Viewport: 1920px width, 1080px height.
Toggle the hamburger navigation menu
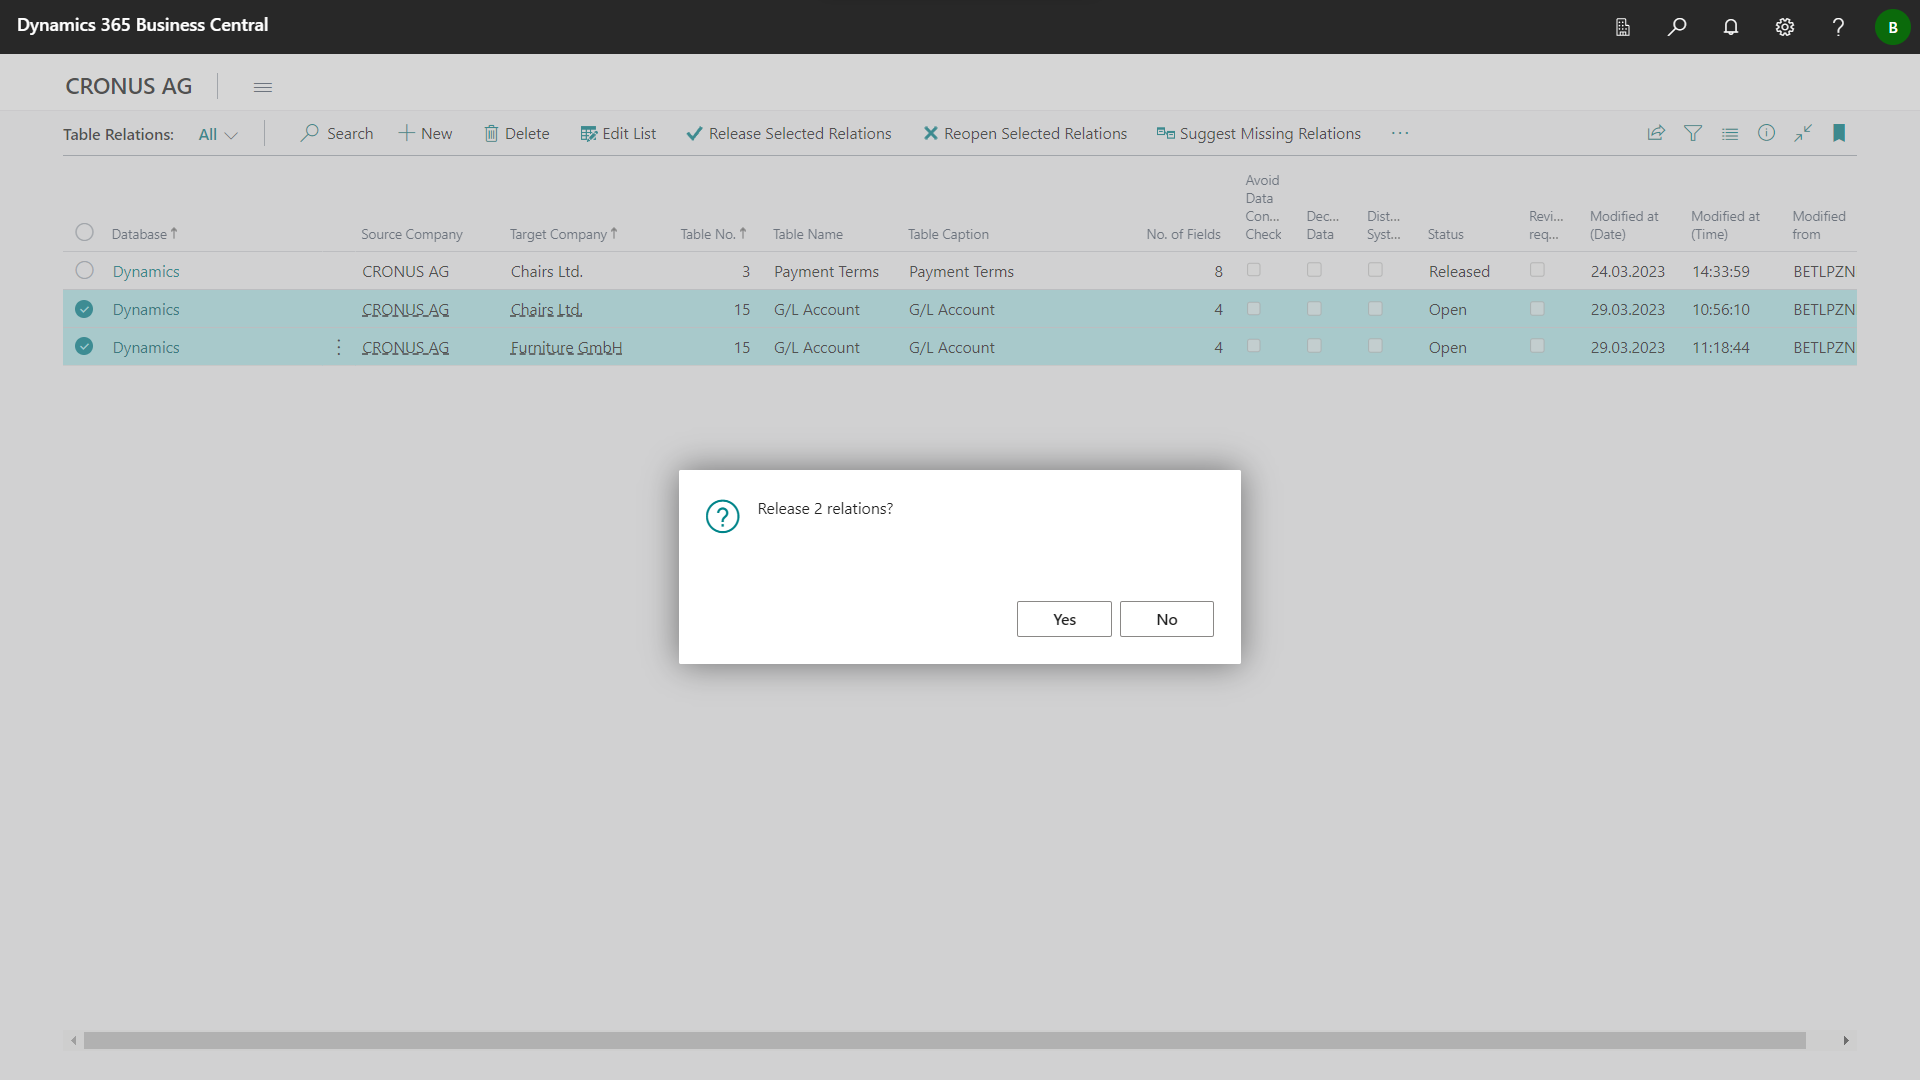pyautogui.click(x=263, y=87)
